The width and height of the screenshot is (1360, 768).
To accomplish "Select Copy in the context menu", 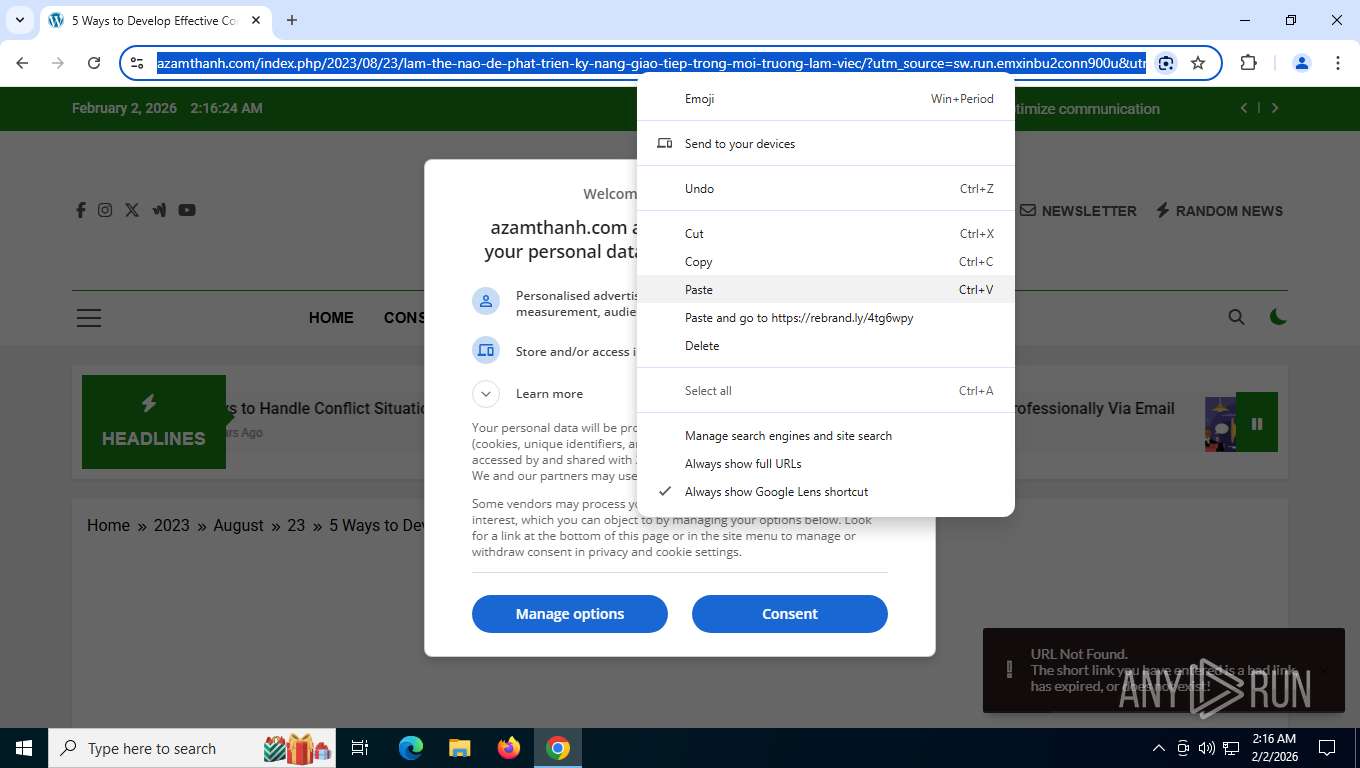I will coord(826,262).
